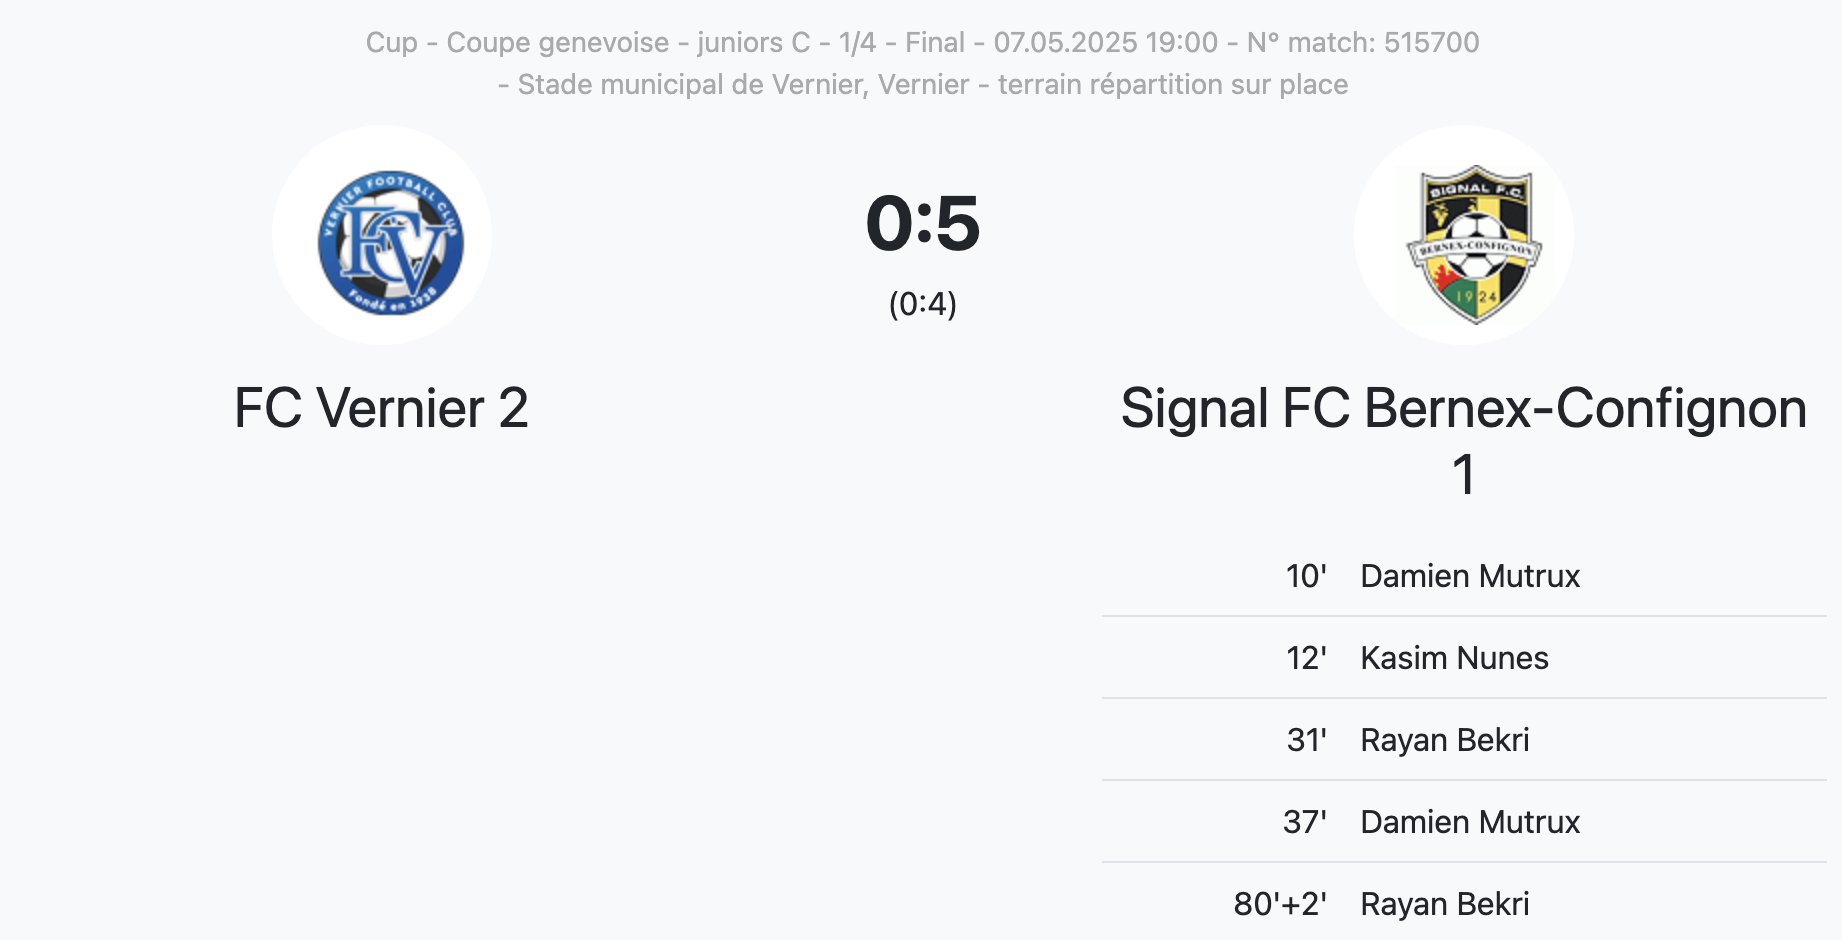Select Damien Mutrux's 10th-minute goal entry
The width and height of the screenshot is (1842, 940).
(x=1470, y=577)
